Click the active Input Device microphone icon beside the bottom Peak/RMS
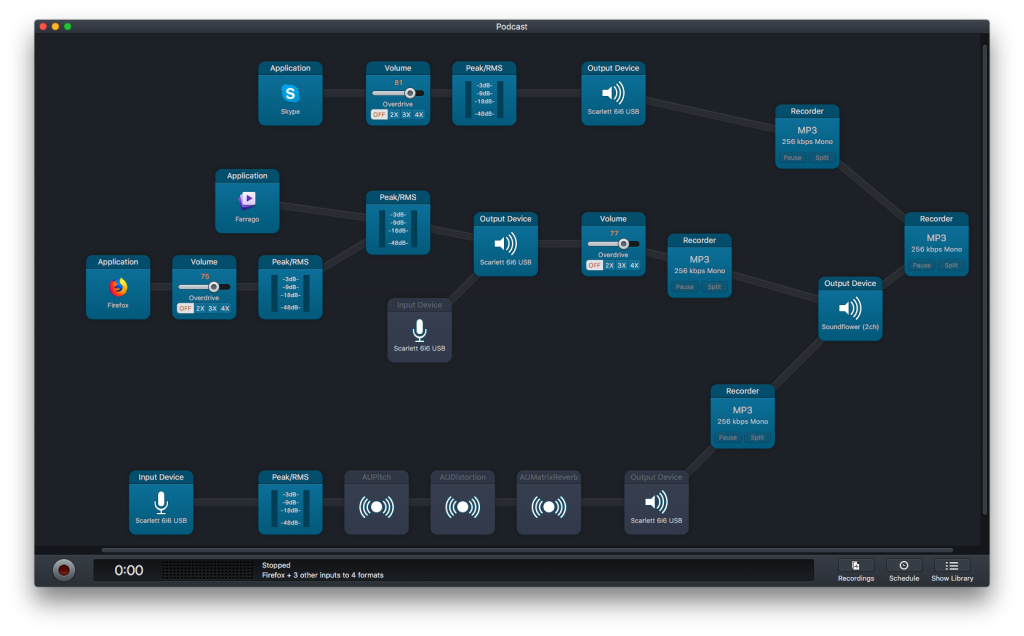 (161, 503)
